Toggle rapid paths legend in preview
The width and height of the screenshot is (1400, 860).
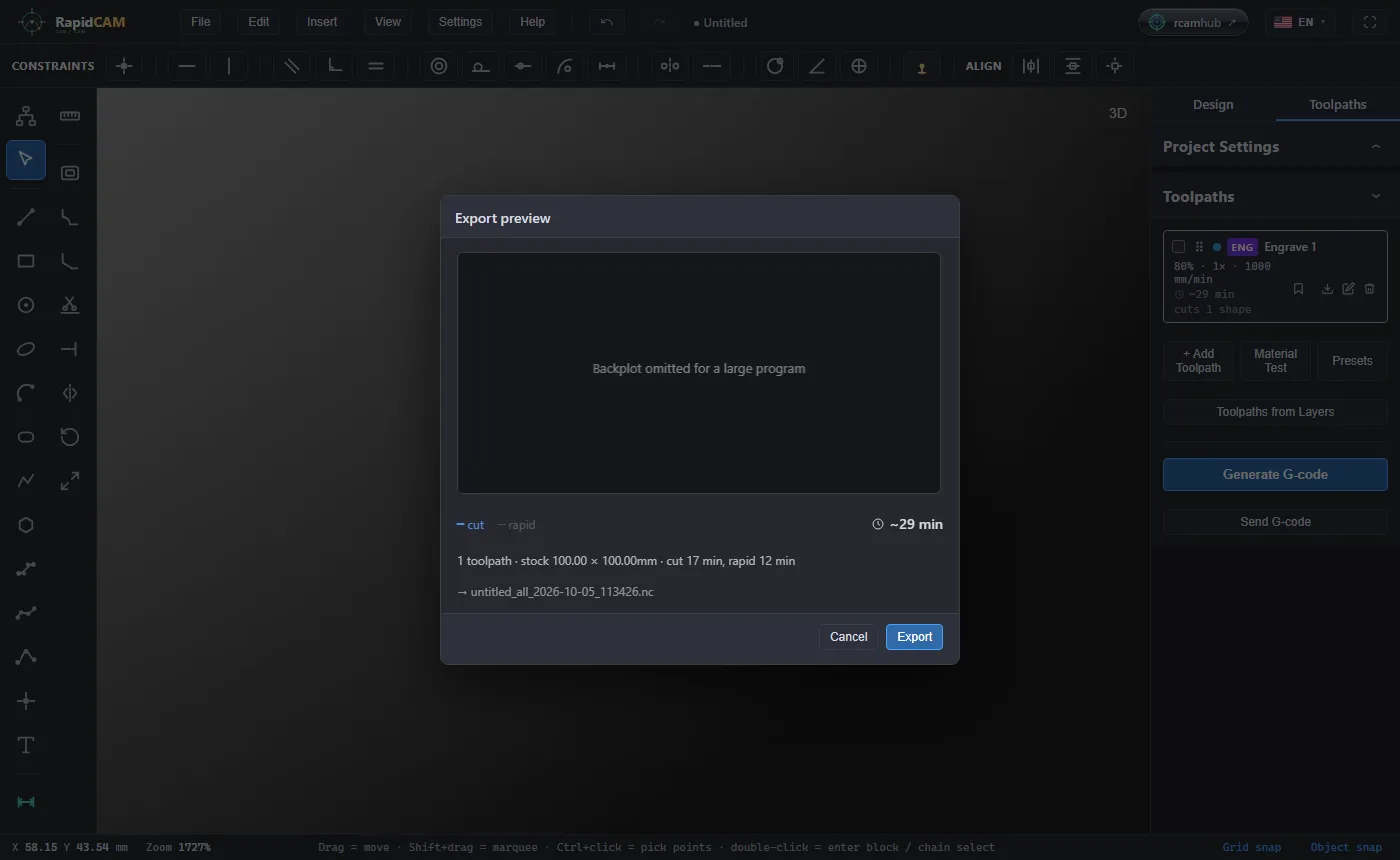pyautogui.click(x=516, y=525)
